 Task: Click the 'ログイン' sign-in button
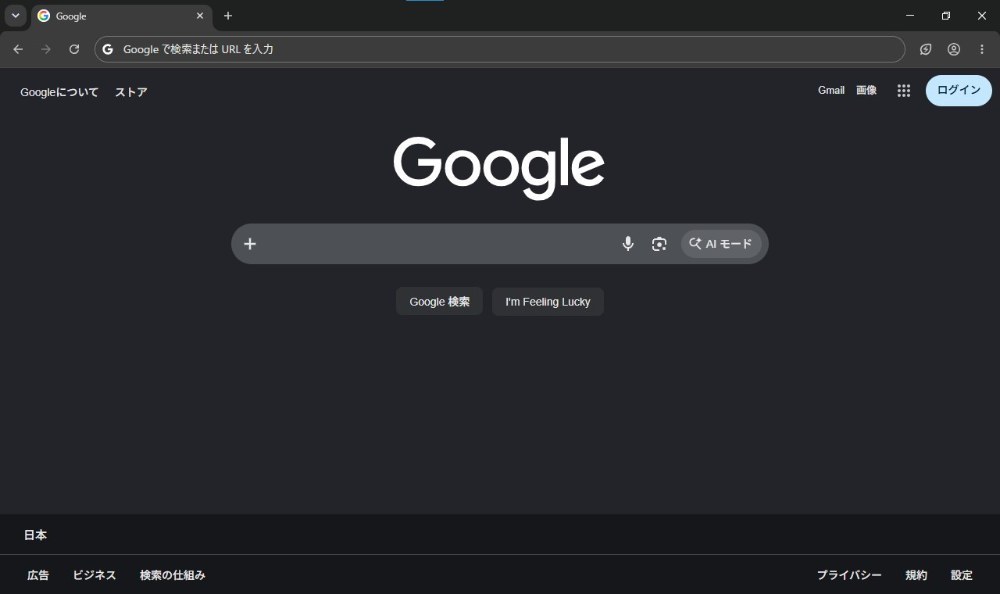click(x=959, y=91)
